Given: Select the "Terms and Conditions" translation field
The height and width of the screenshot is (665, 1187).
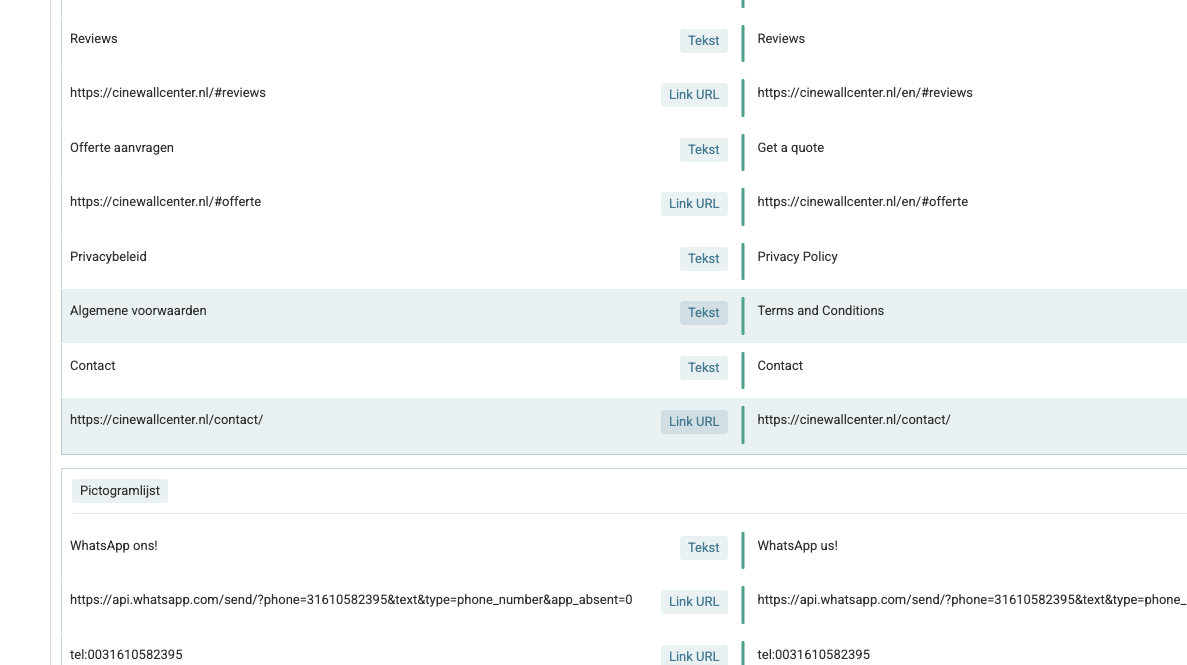Looking at the screenshot, I should (820, 311).
